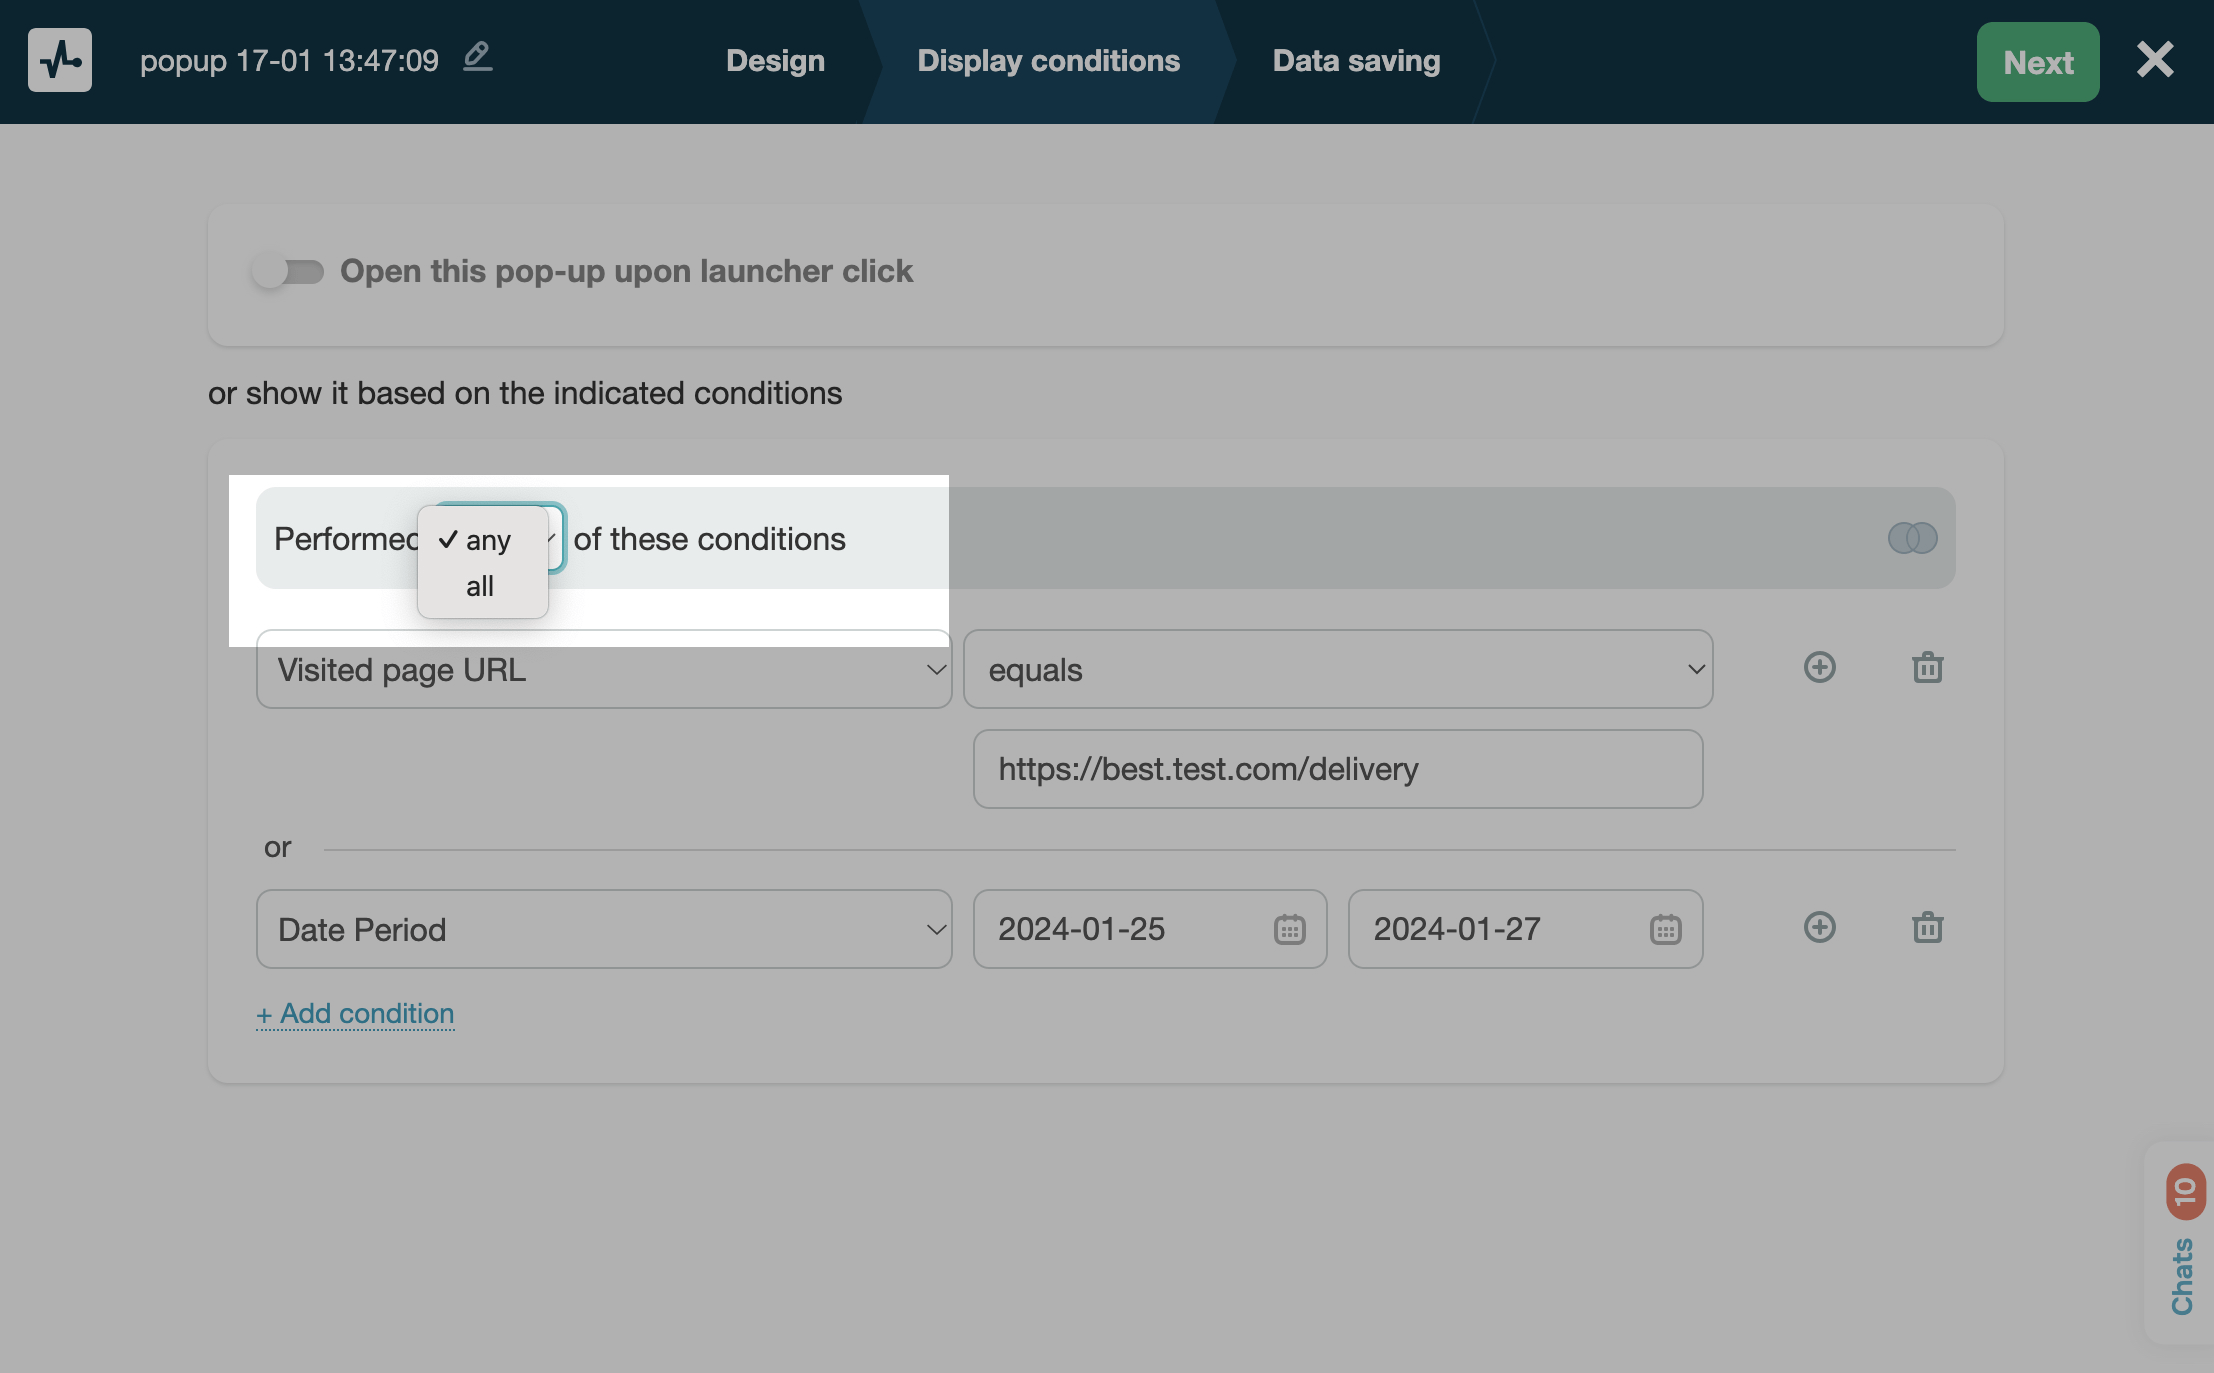Viewport: 2214px width, 1373px height.
Task: Open calendar for start date 2024-01-25
Action: point(1289,929)
